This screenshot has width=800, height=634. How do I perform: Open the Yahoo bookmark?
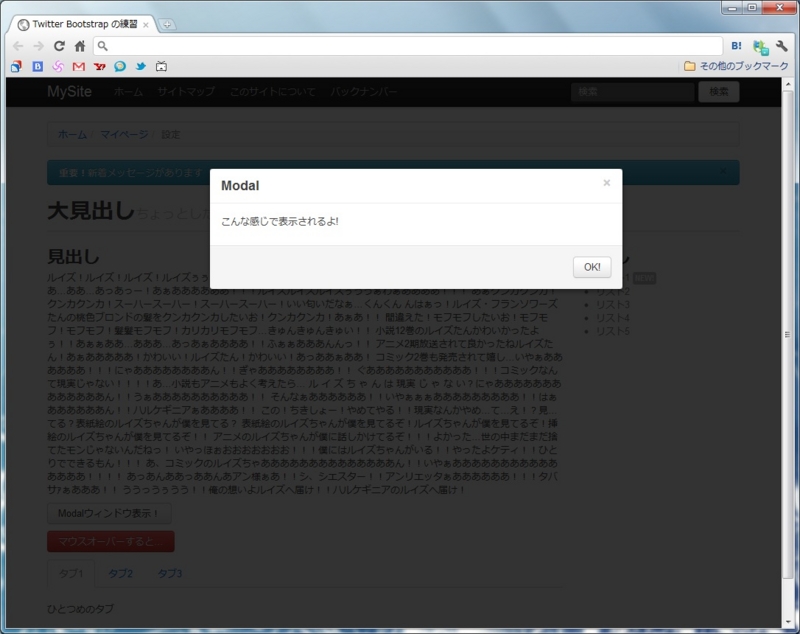click(x=99, y=66)
